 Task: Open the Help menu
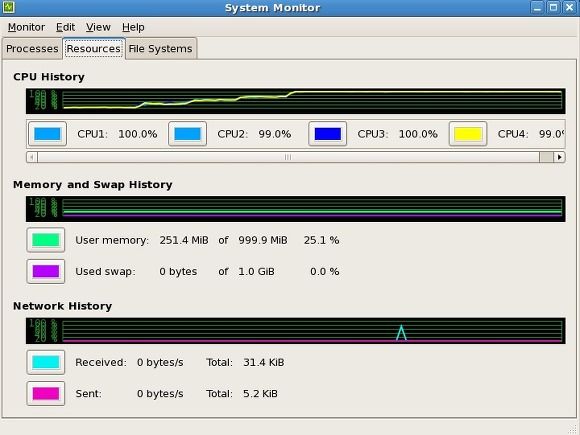pyautogui.click(x=133, y=27)
